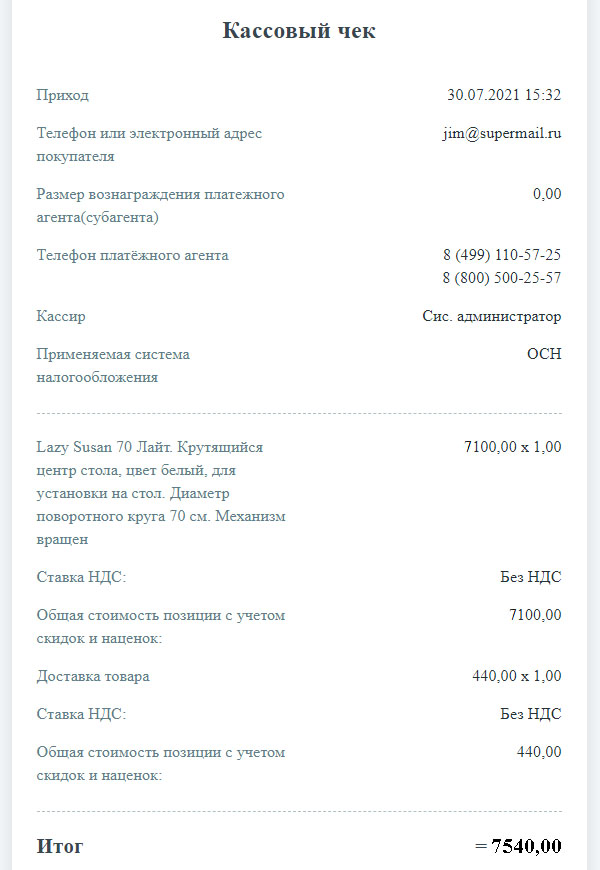600x870 pixels.
Task: Click the first Без НДС value
Action: pos(531,577)
